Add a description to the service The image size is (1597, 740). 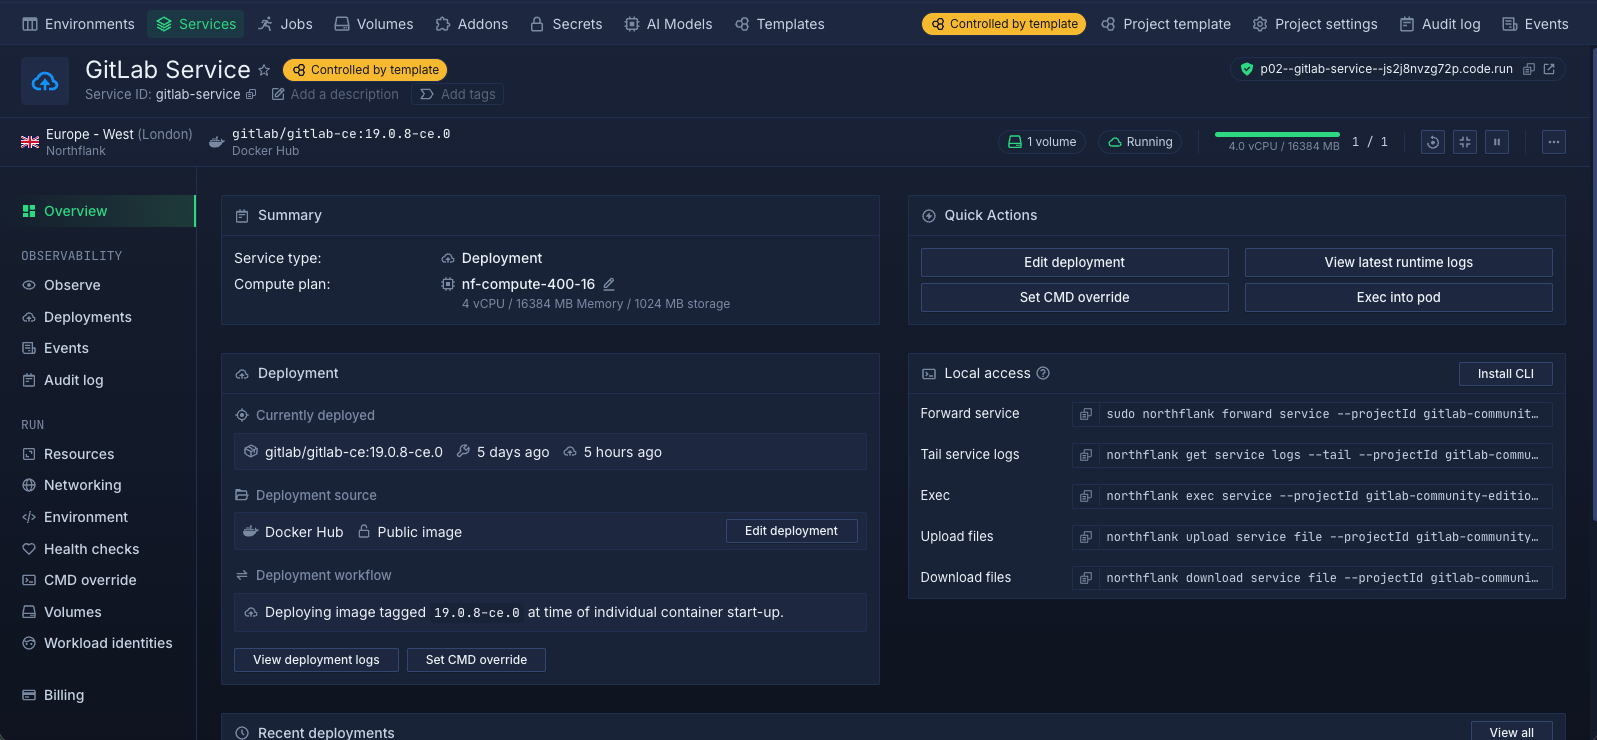click(x=336, y=94)
